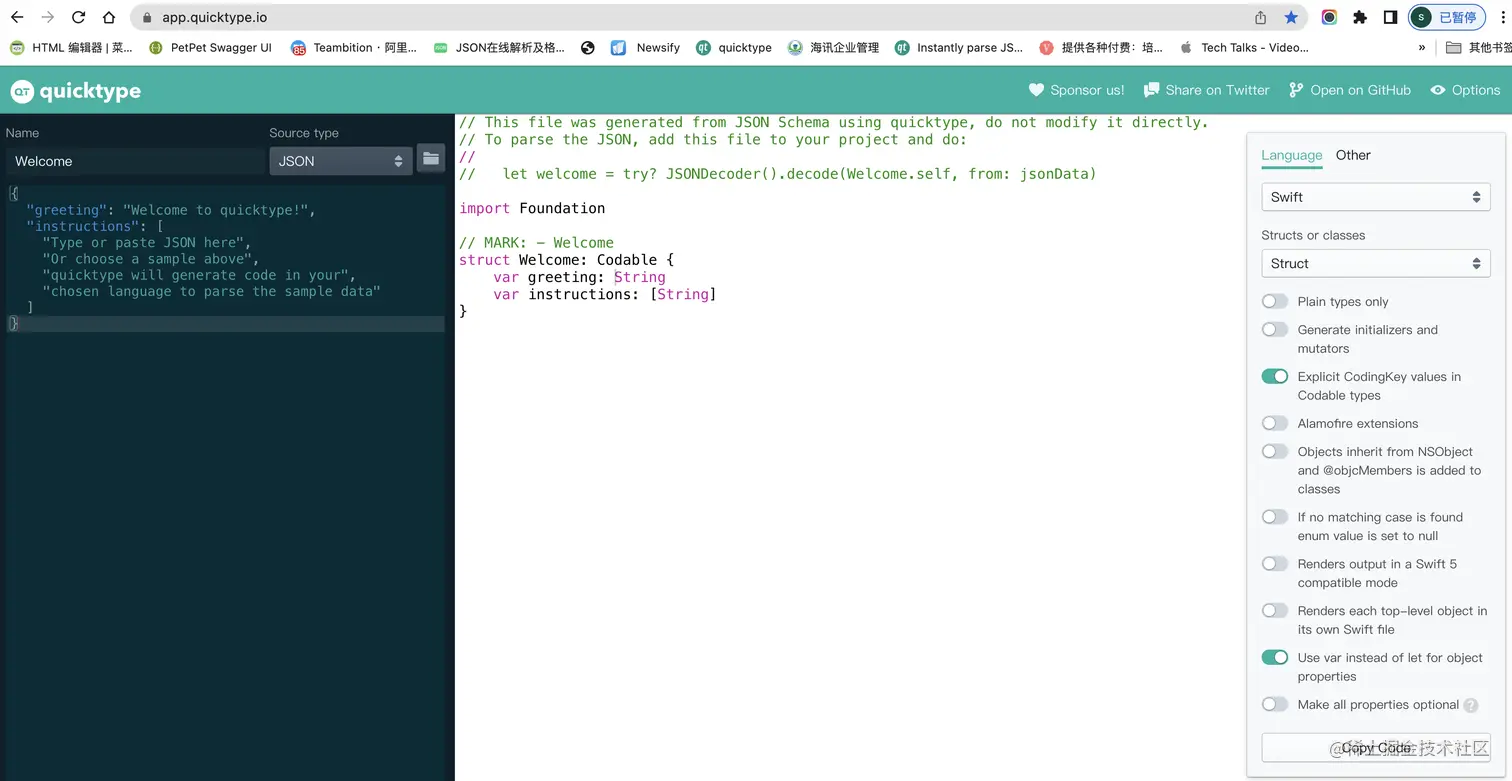Open the Source type JSON dropdown
1512x781 pixels.
pos(341,161)
